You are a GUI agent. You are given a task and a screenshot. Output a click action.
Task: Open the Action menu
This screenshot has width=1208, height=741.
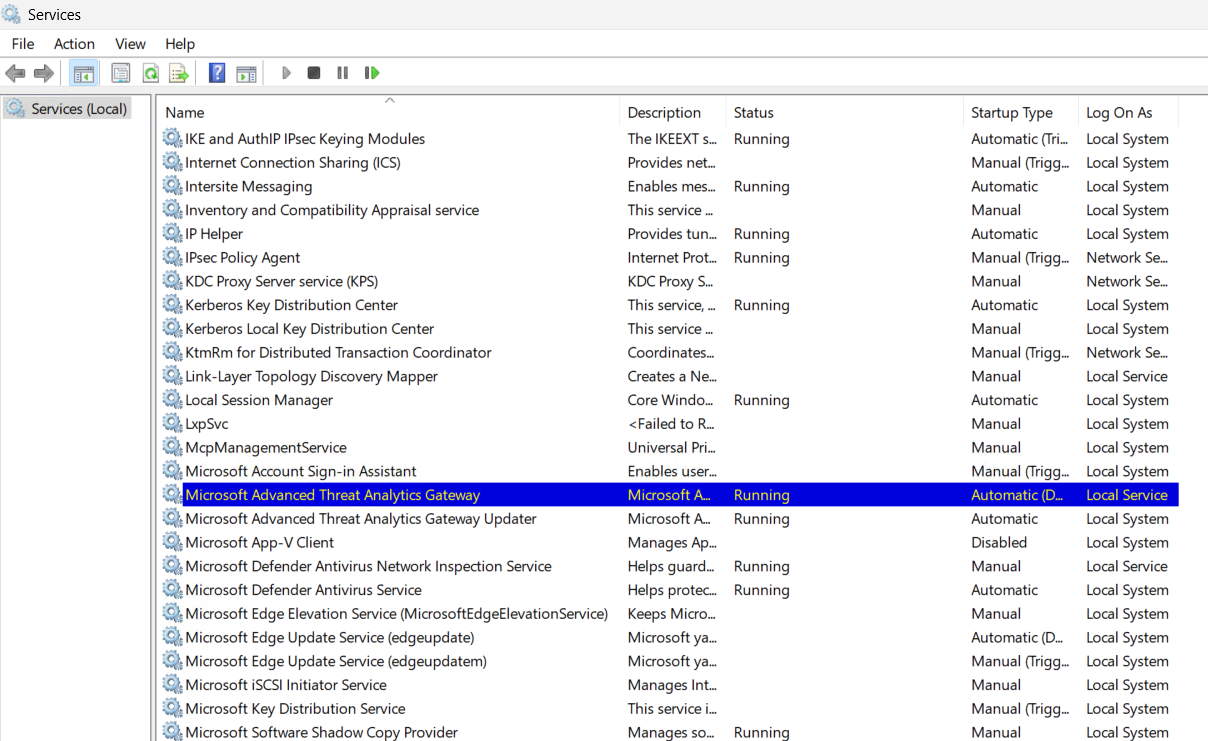pos(75,44)
